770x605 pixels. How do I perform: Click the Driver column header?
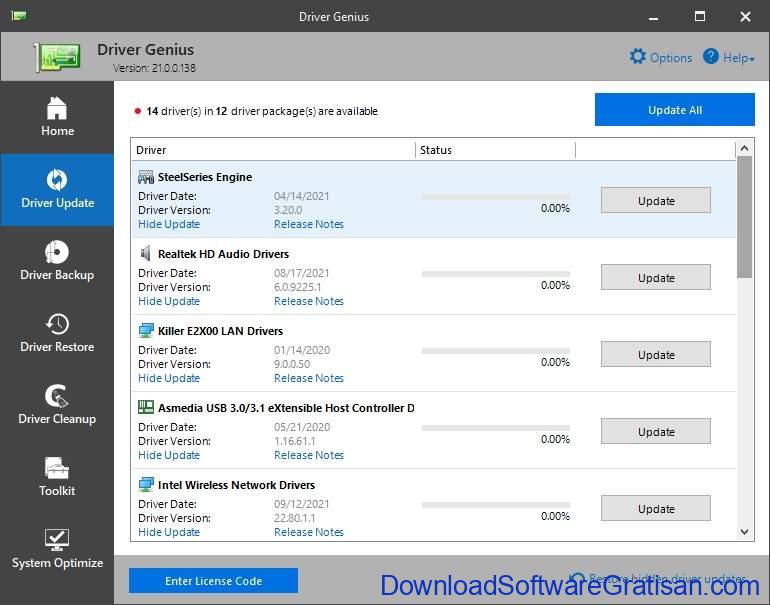(x=273, y=150)
